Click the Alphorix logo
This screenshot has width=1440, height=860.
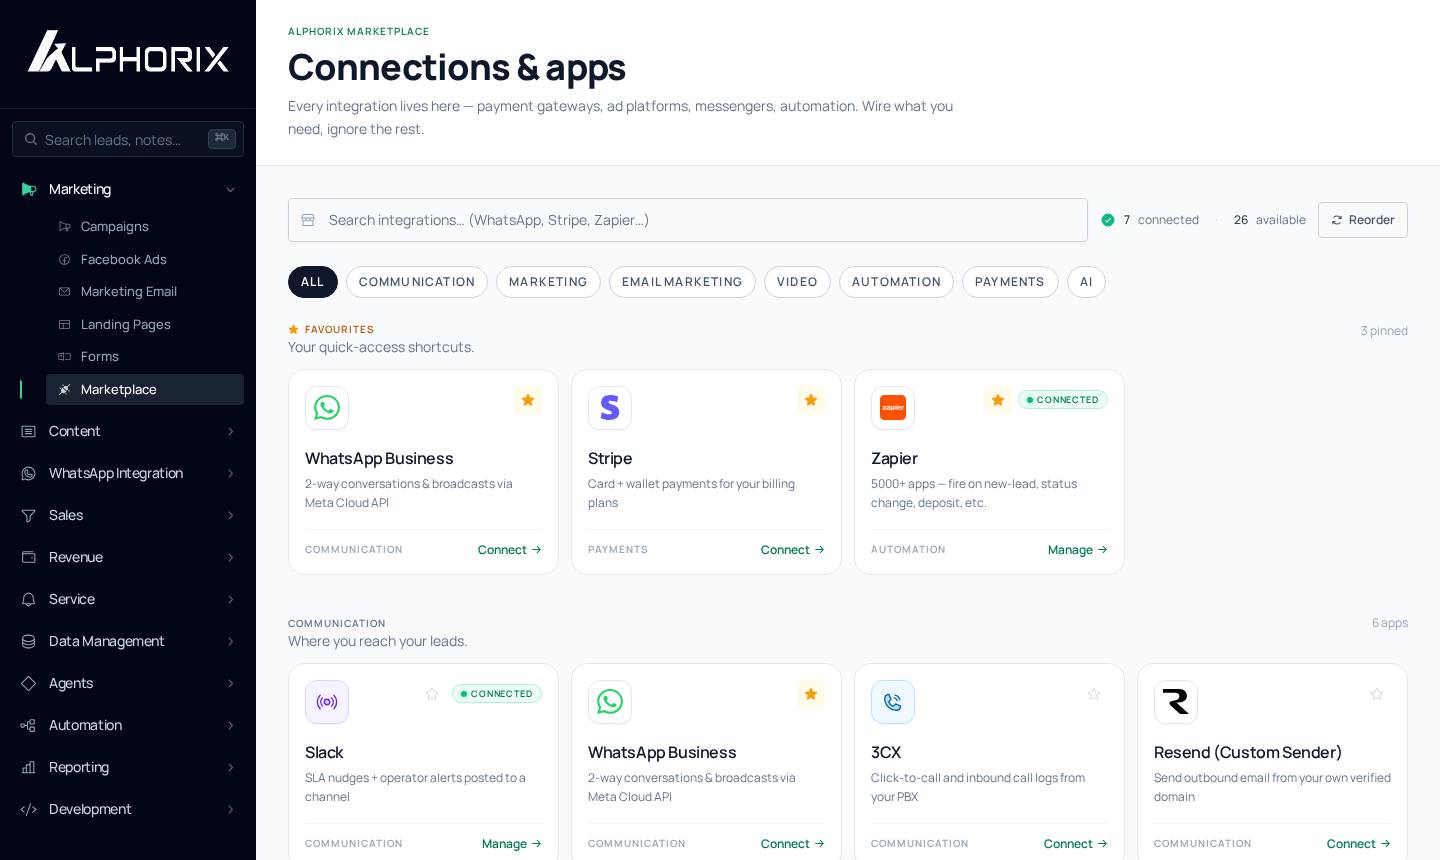[x=128, y=51]
